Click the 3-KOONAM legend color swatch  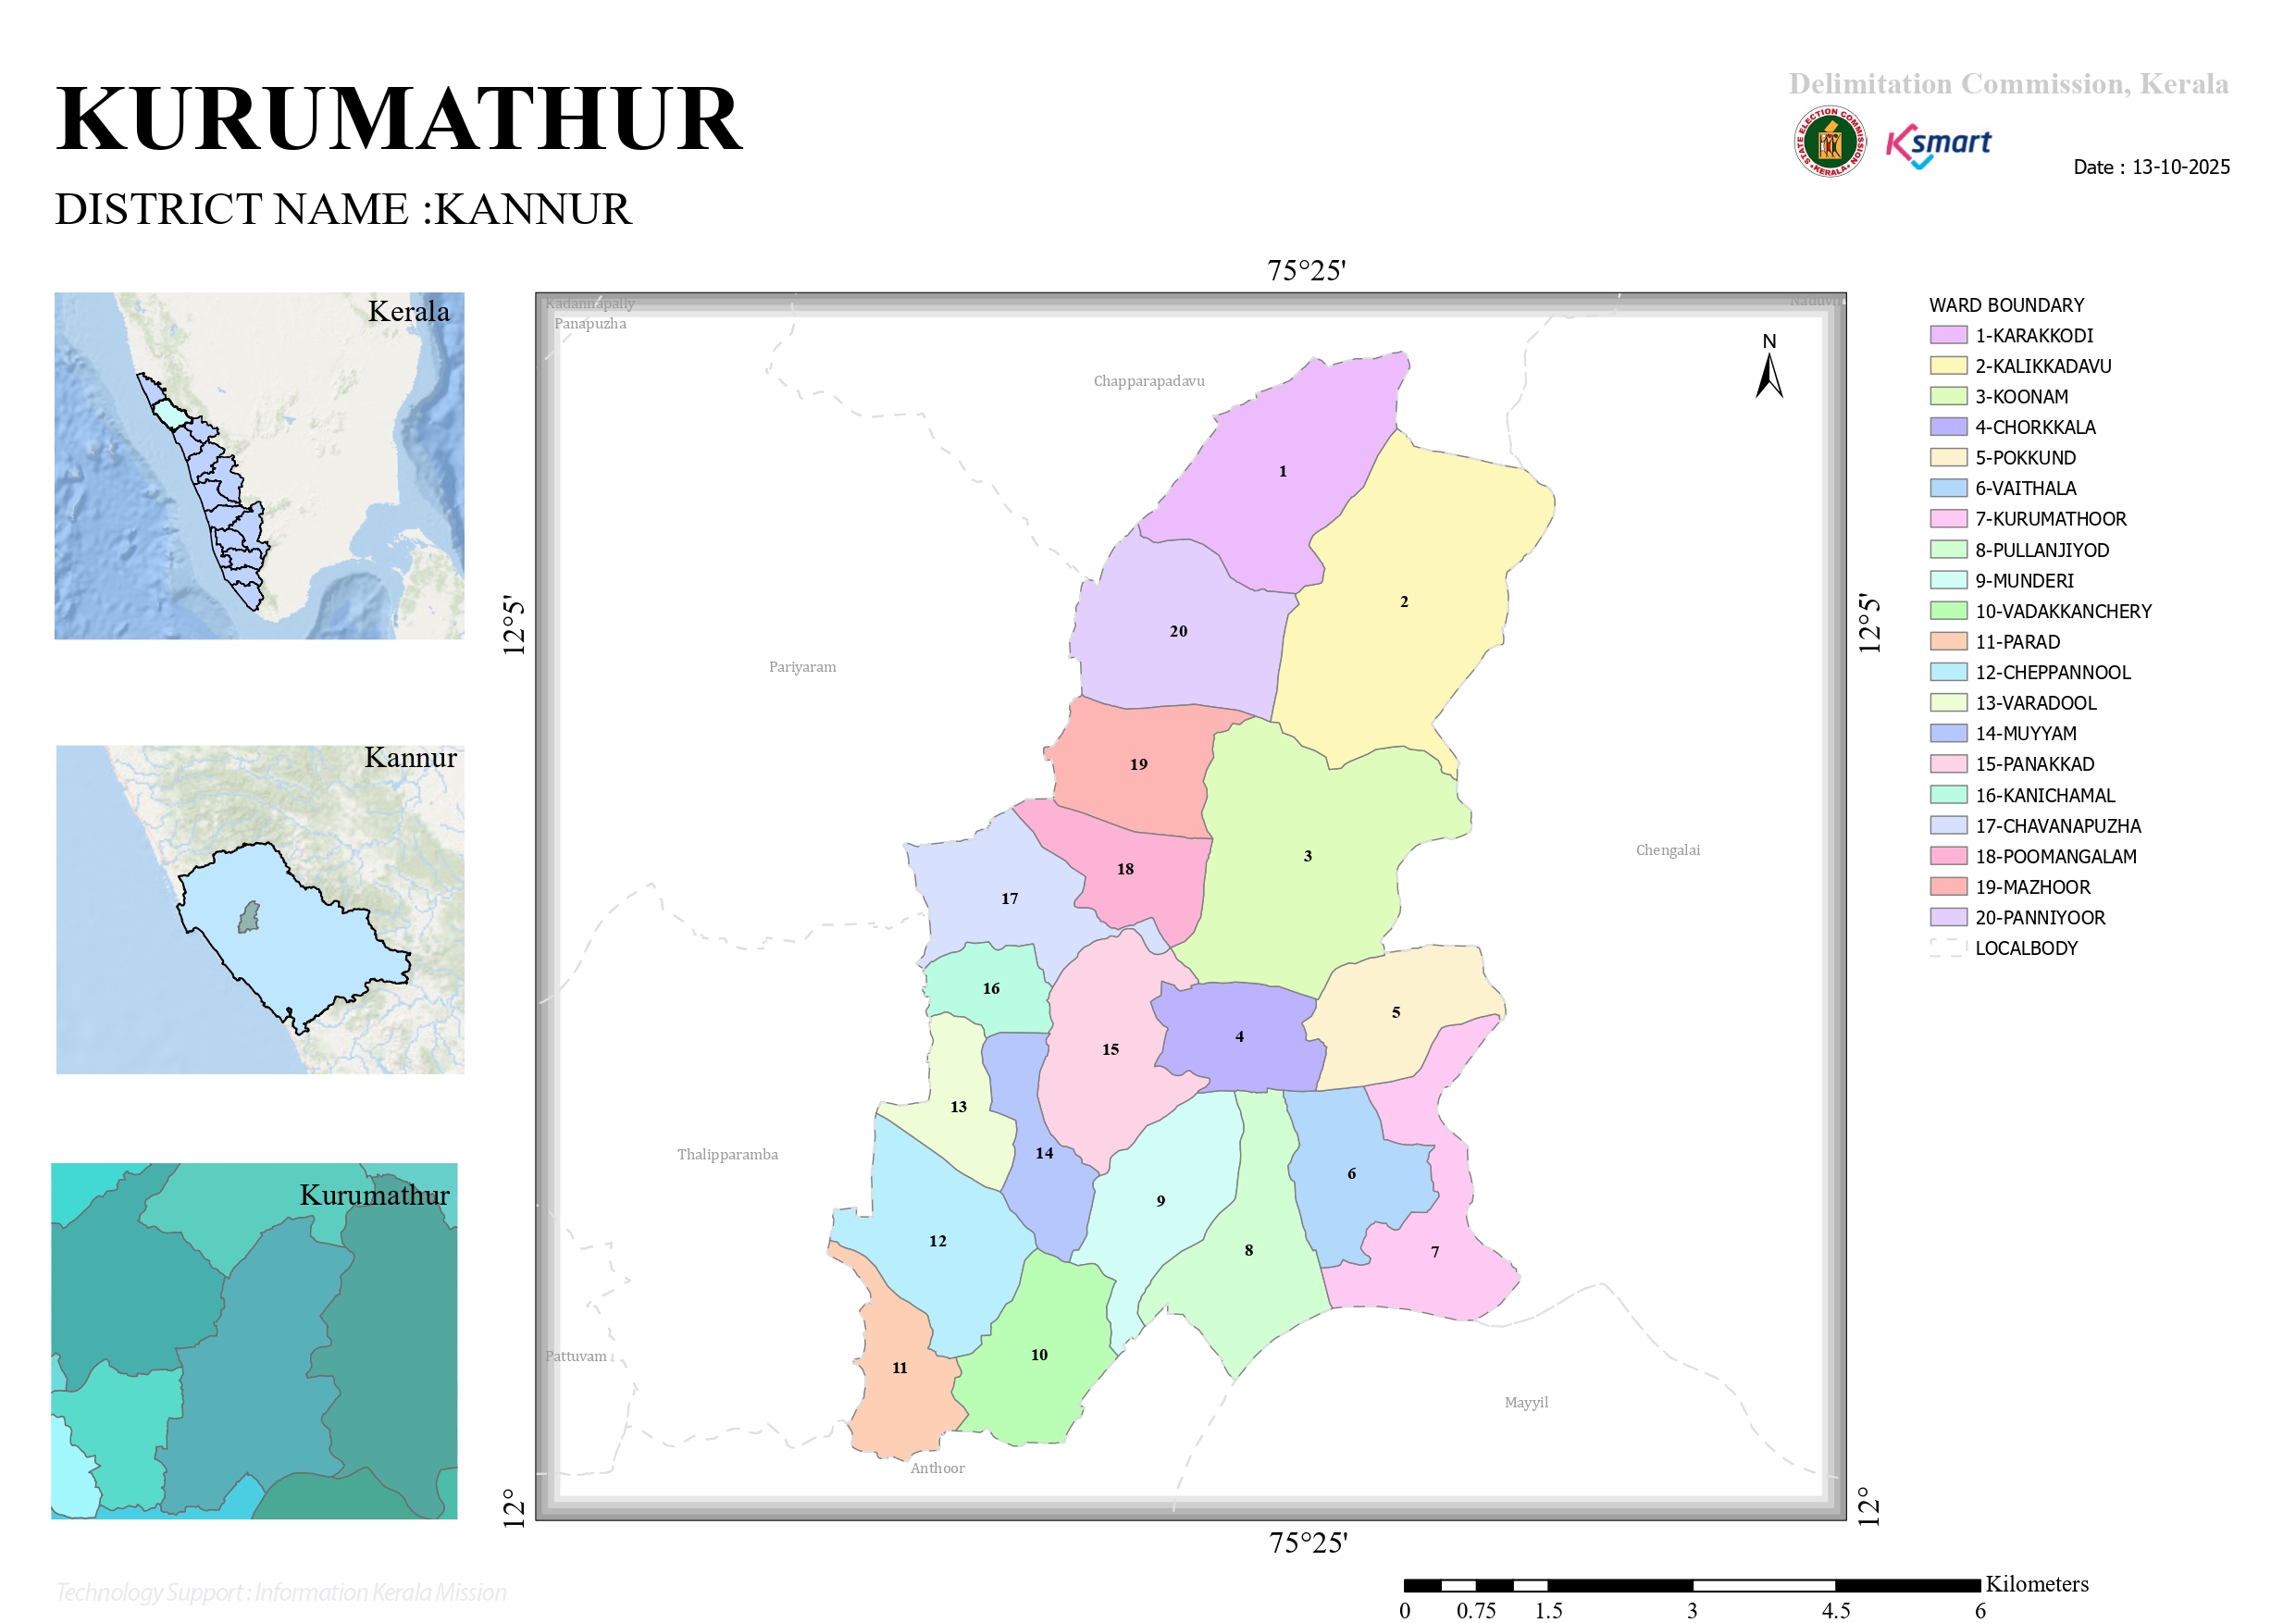[1948, 396]
